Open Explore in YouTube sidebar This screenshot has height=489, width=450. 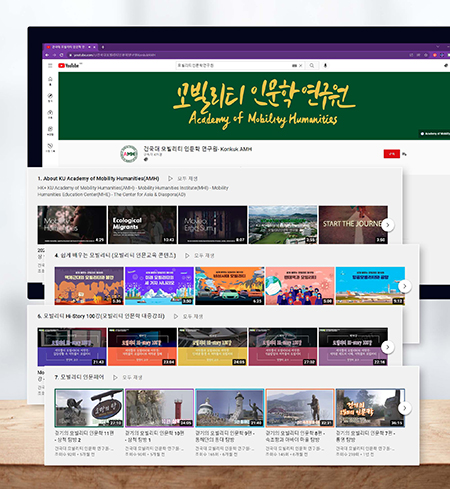[50, 97]
